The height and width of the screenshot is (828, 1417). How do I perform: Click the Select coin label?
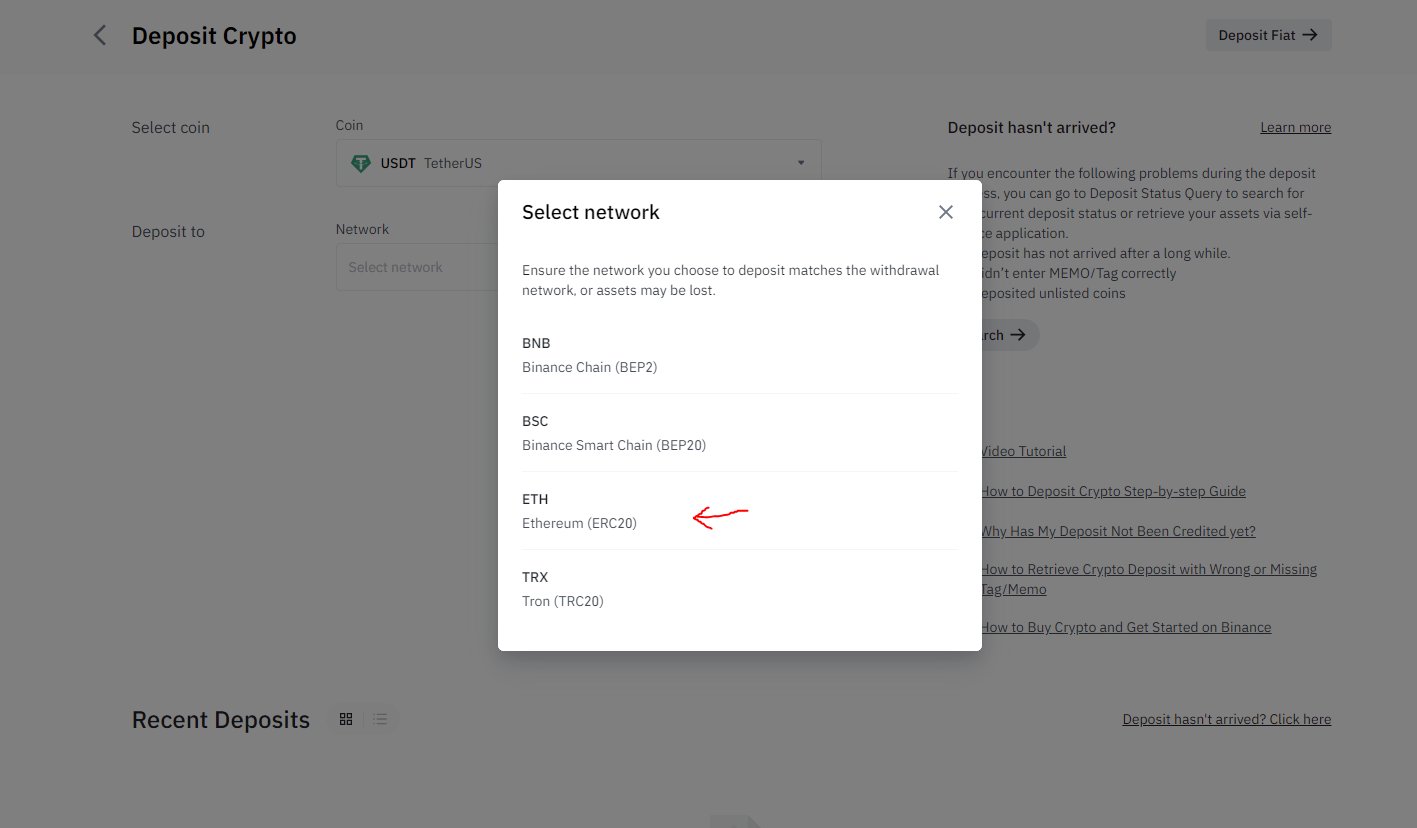click(x=171, y=127)
